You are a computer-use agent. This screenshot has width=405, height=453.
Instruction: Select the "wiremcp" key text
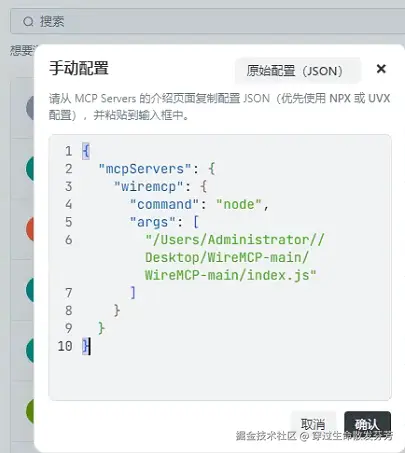pyautogui.click(x=149, y=187)
